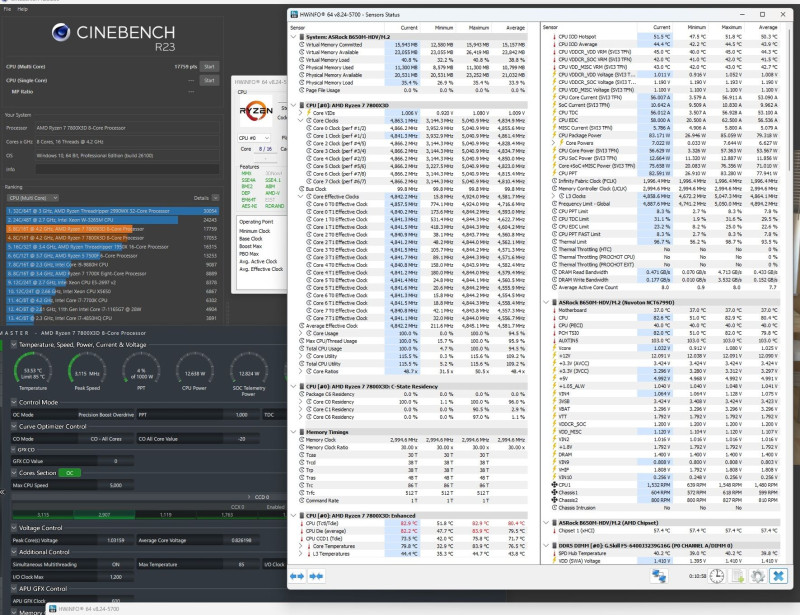Collapse Temperature, Speed, Power, Current & Voltage section
Viewport: 800px width, 615px height.
pos(14,345)
